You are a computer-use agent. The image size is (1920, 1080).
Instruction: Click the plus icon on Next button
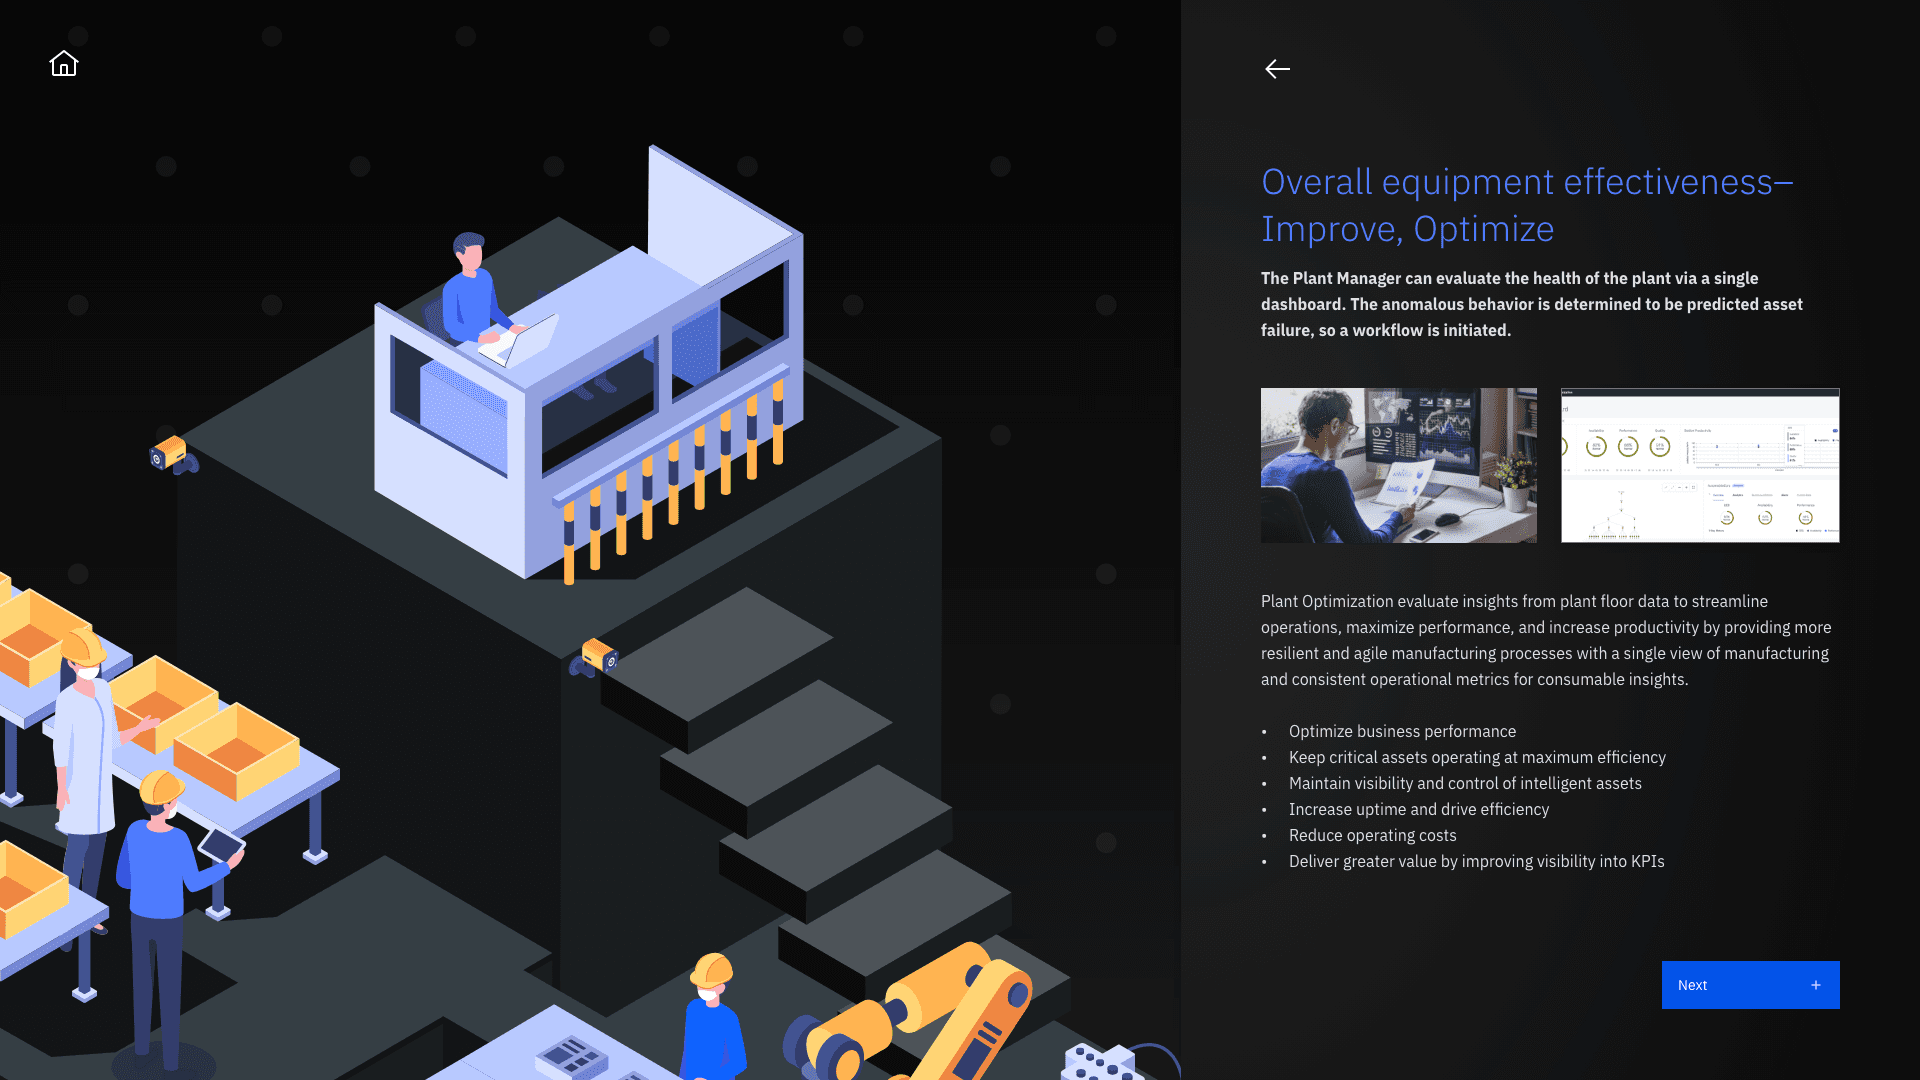[x=1816, y=985]
